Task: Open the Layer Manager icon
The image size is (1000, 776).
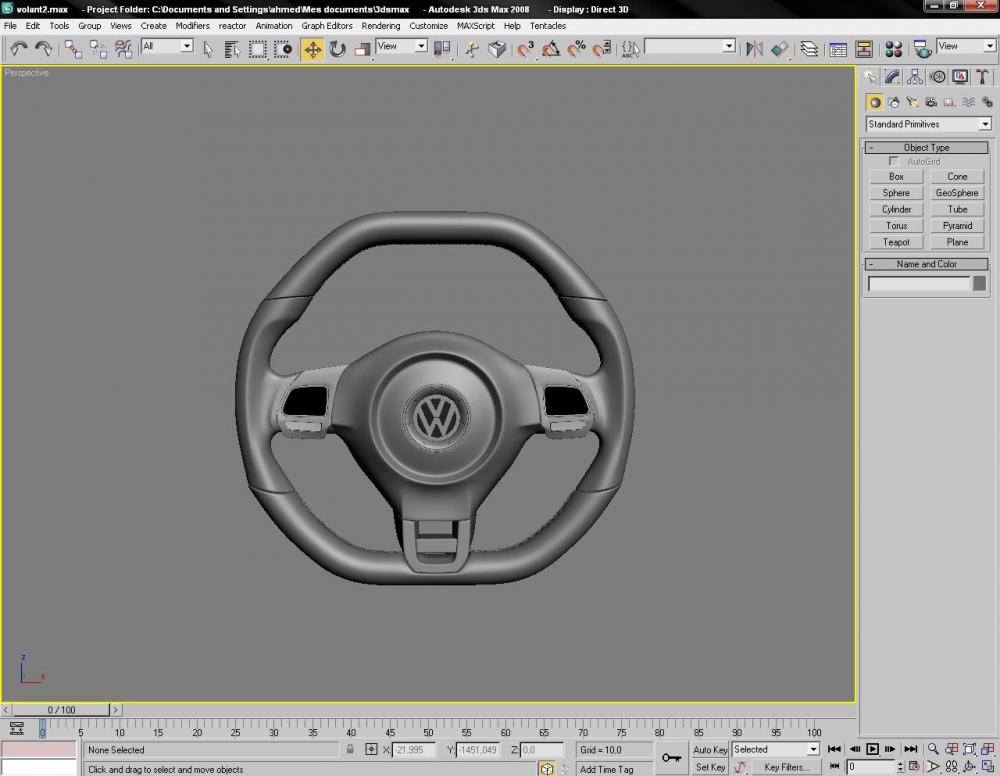Action: (809, 49)
